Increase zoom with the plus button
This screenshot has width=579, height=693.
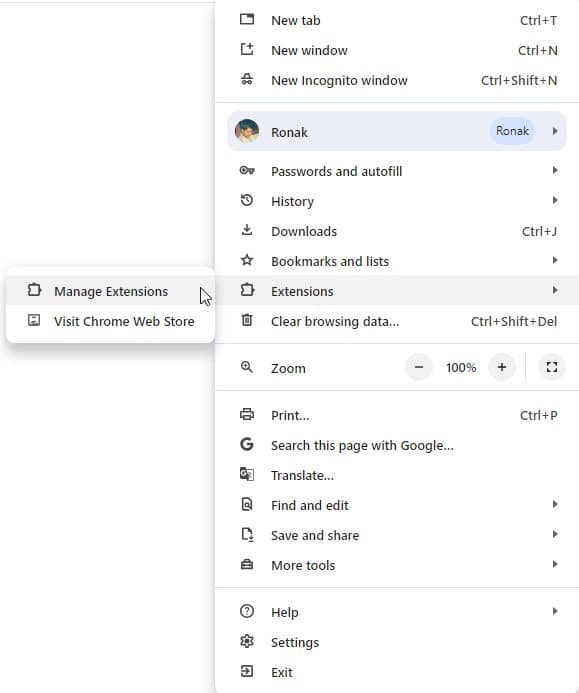pyautogui.click(x=502, y=367)
